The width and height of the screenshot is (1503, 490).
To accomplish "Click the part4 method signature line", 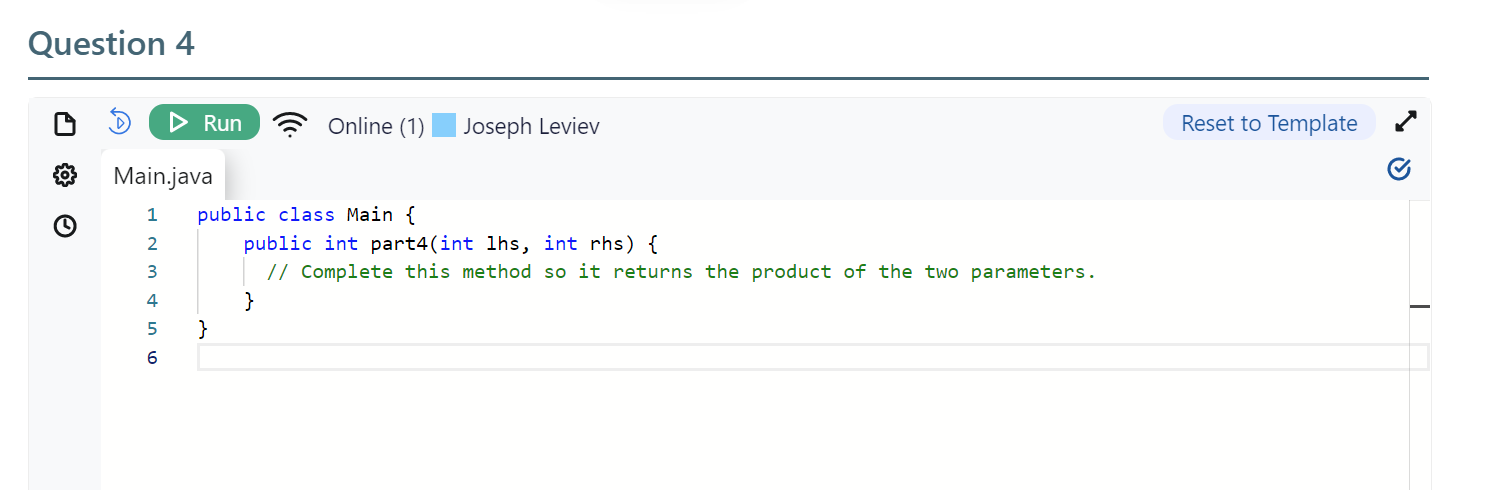I will (x=450, y=243).
